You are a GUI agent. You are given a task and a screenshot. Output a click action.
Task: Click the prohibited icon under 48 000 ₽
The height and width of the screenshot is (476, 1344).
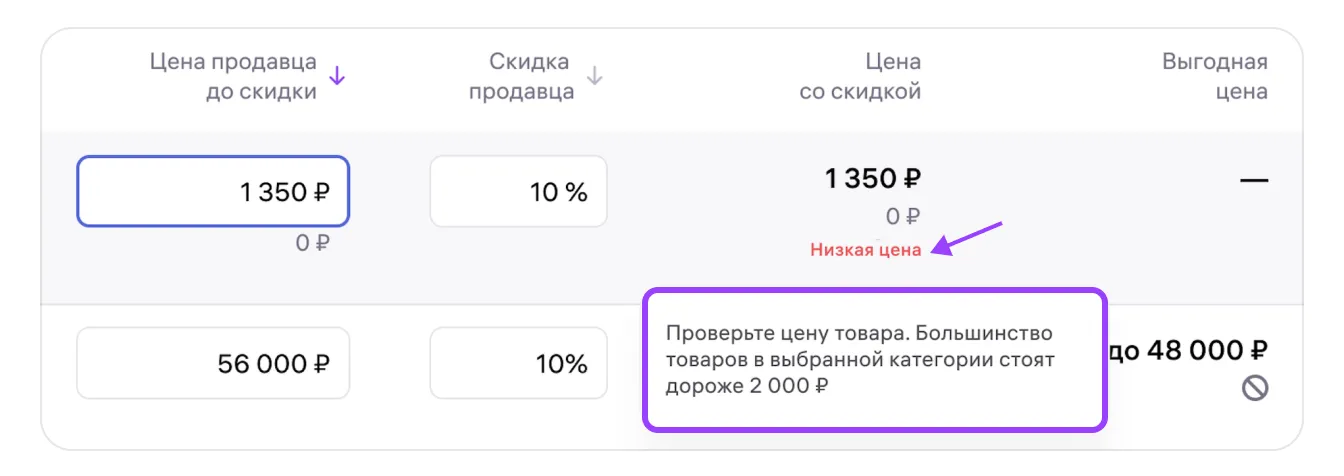[1255, 389]
